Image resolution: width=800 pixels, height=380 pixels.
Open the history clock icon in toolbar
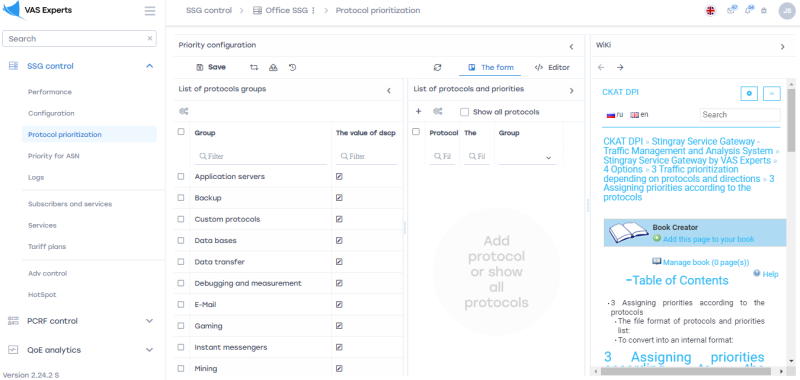click(292, 67)
